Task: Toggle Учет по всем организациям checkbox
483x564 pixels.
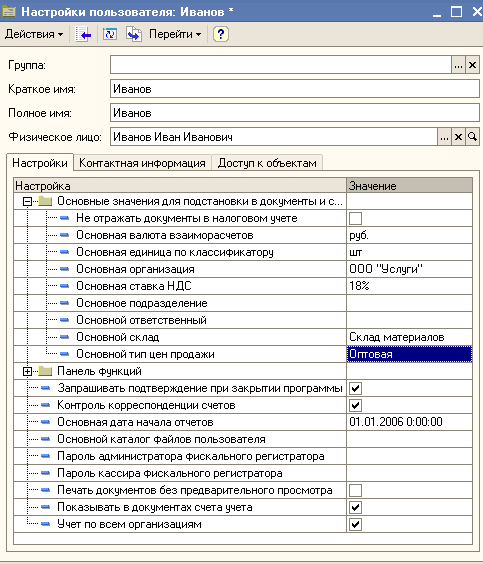Action: [x=355, y=524]
